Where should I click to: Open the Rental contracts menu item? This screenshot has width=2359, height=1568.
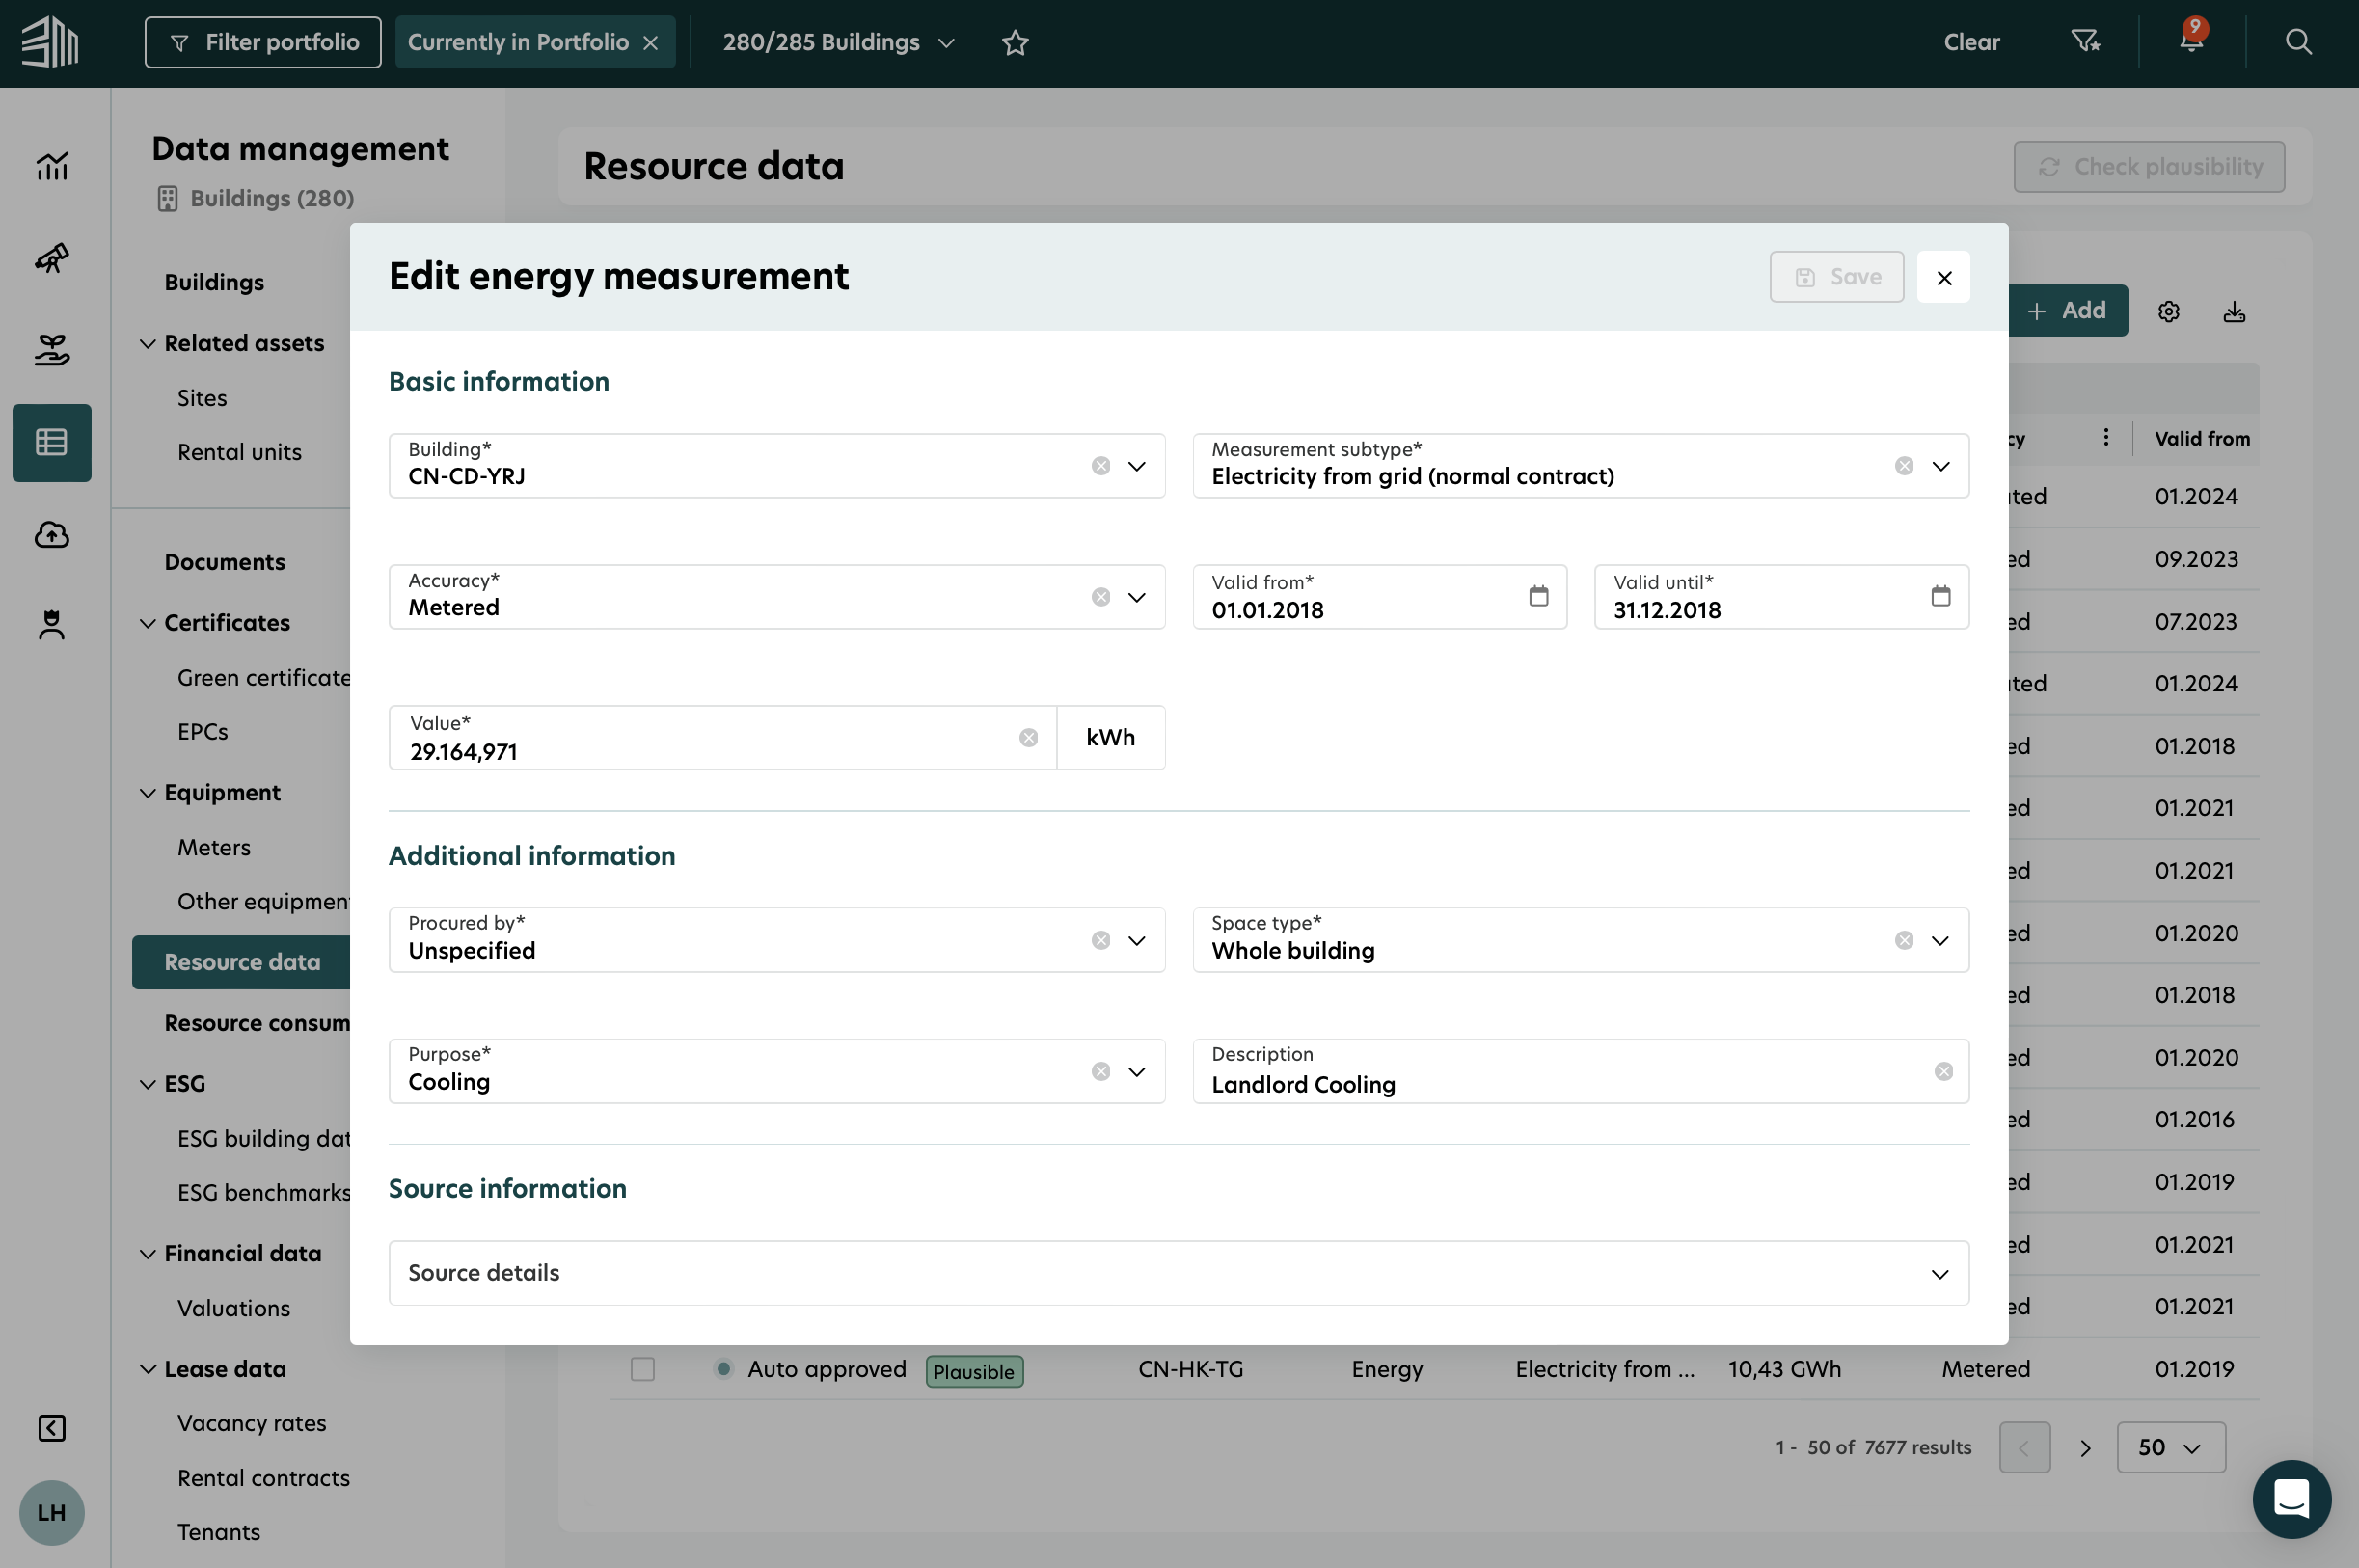pos(263,1477)
